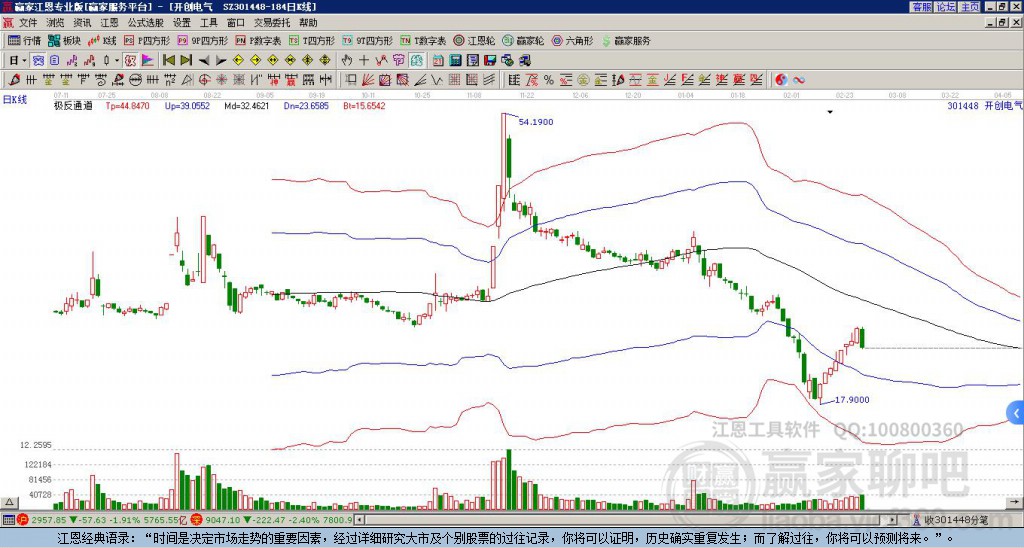Open the 板块 sector view

[64, 40]
